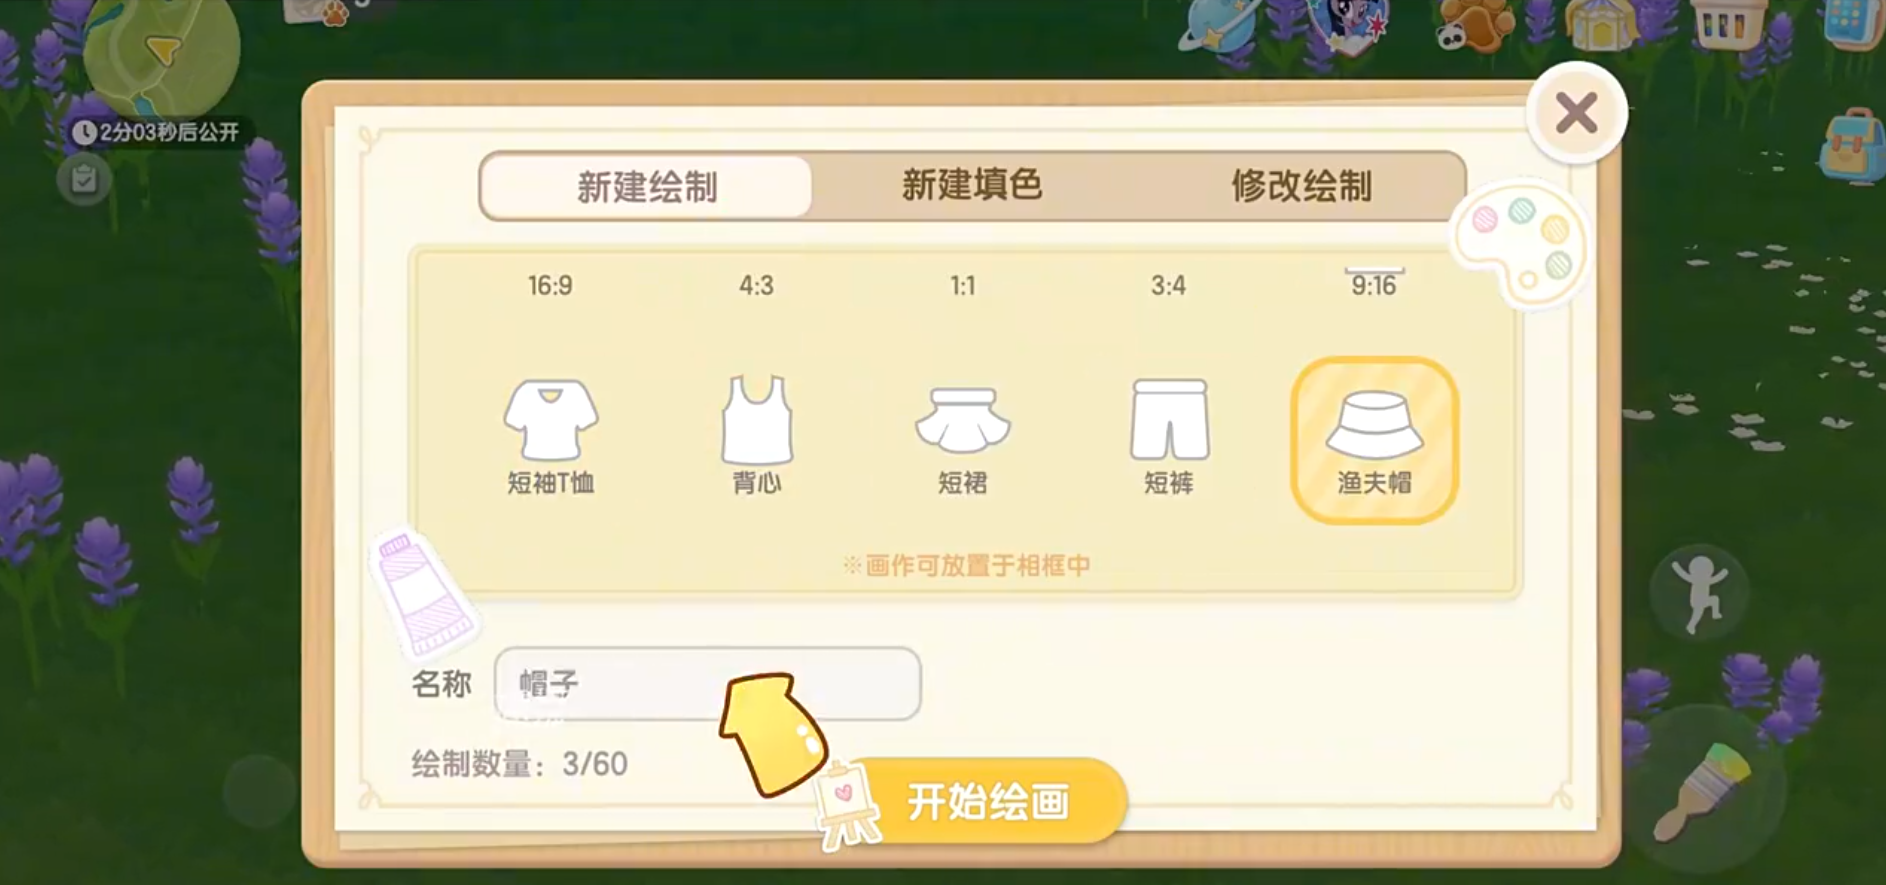
Task: Choose the 3:4 canvas ratio
Action: pyautogui.click(x=1168, y=286)
